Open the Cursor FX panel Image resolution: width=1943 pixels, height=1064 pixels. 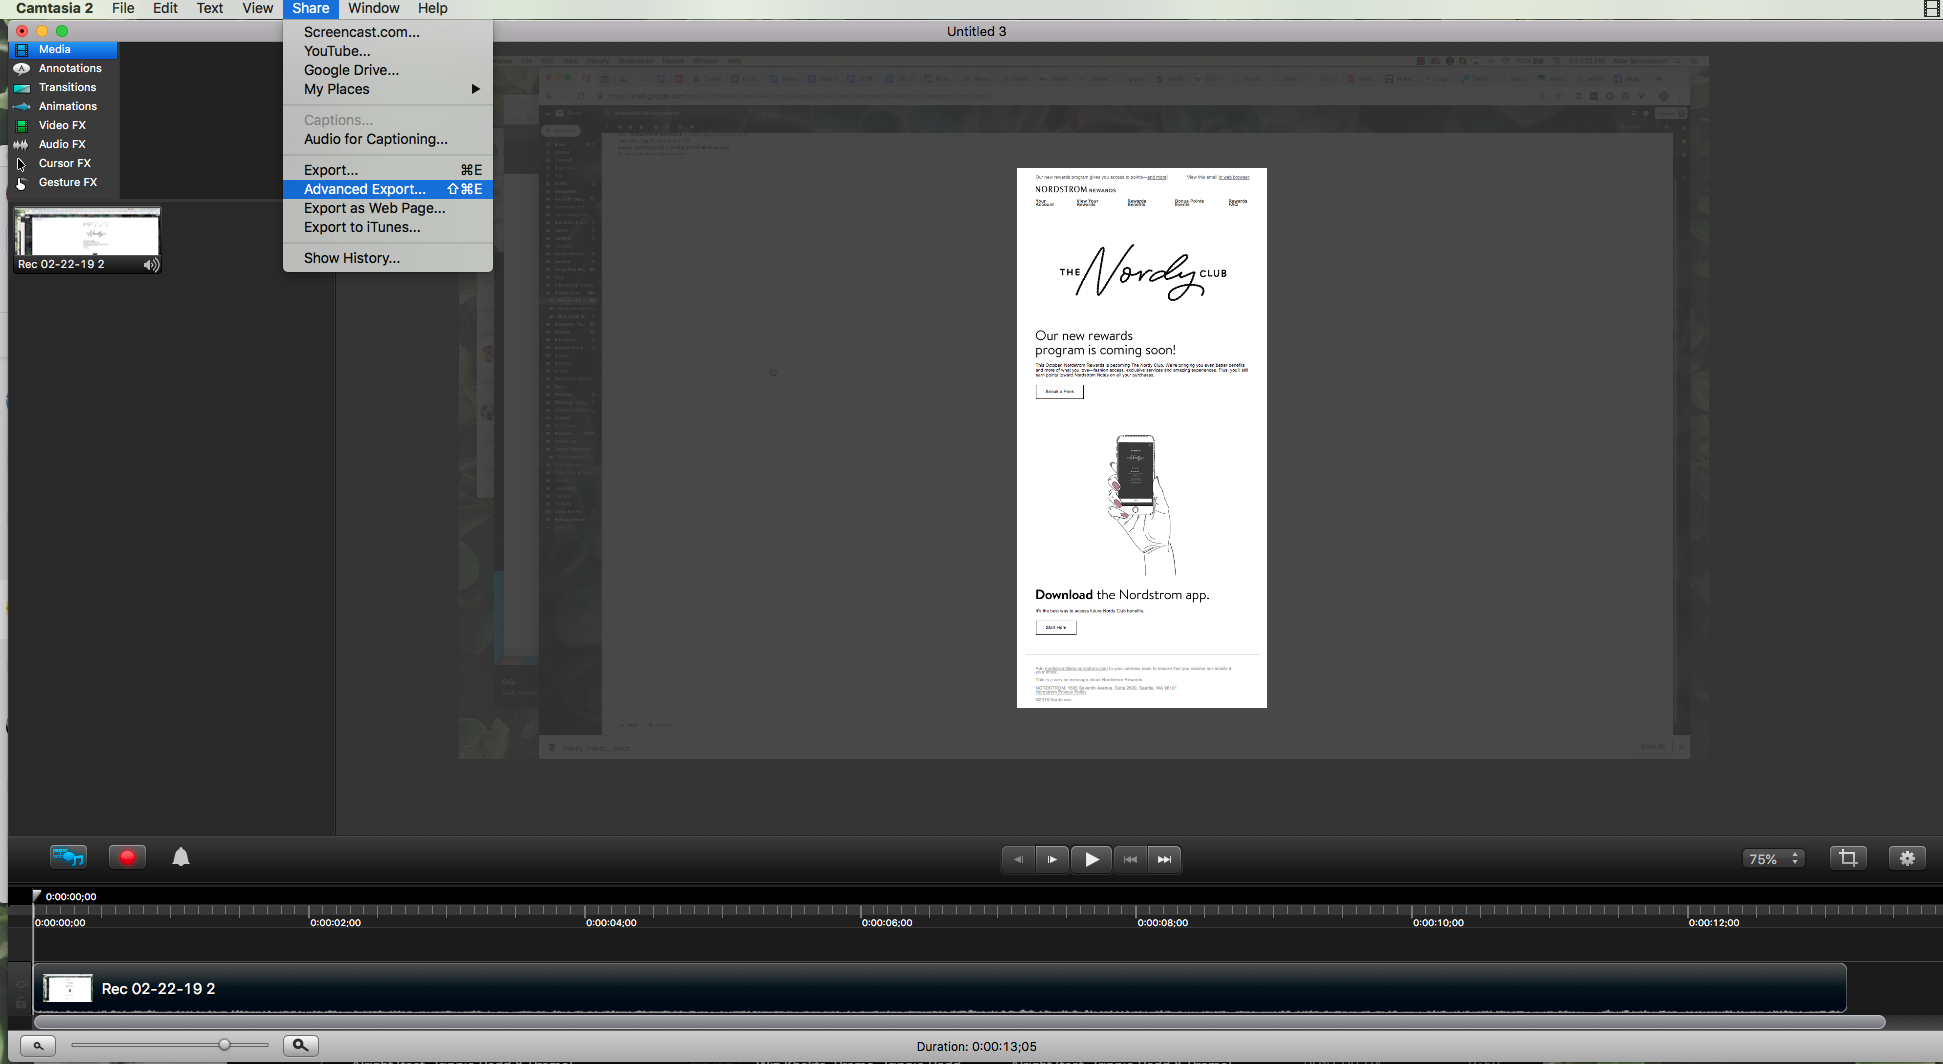coord(64,163)
